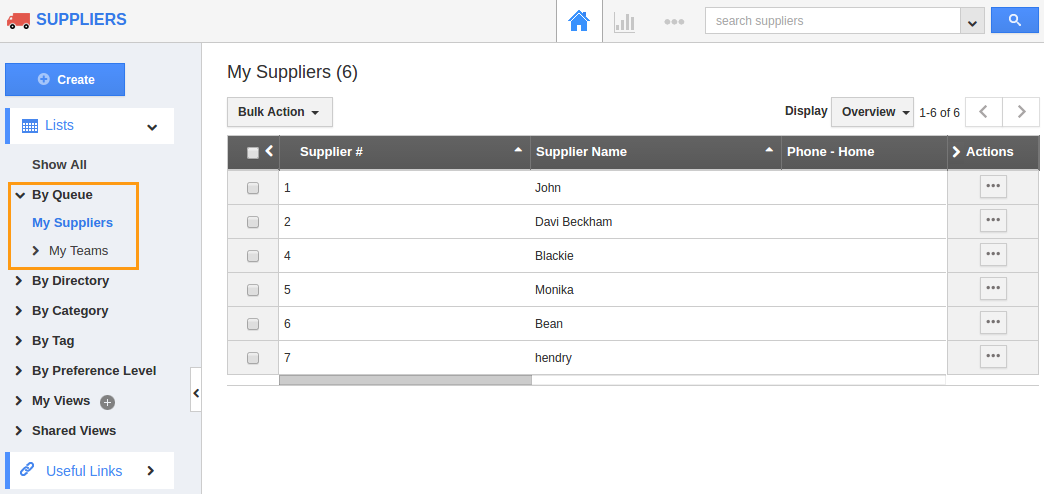The height and width of the screenshot is (494, 1044).
Task: Select the checkbox for Davi Beckham
Action: tap(253, 222)
